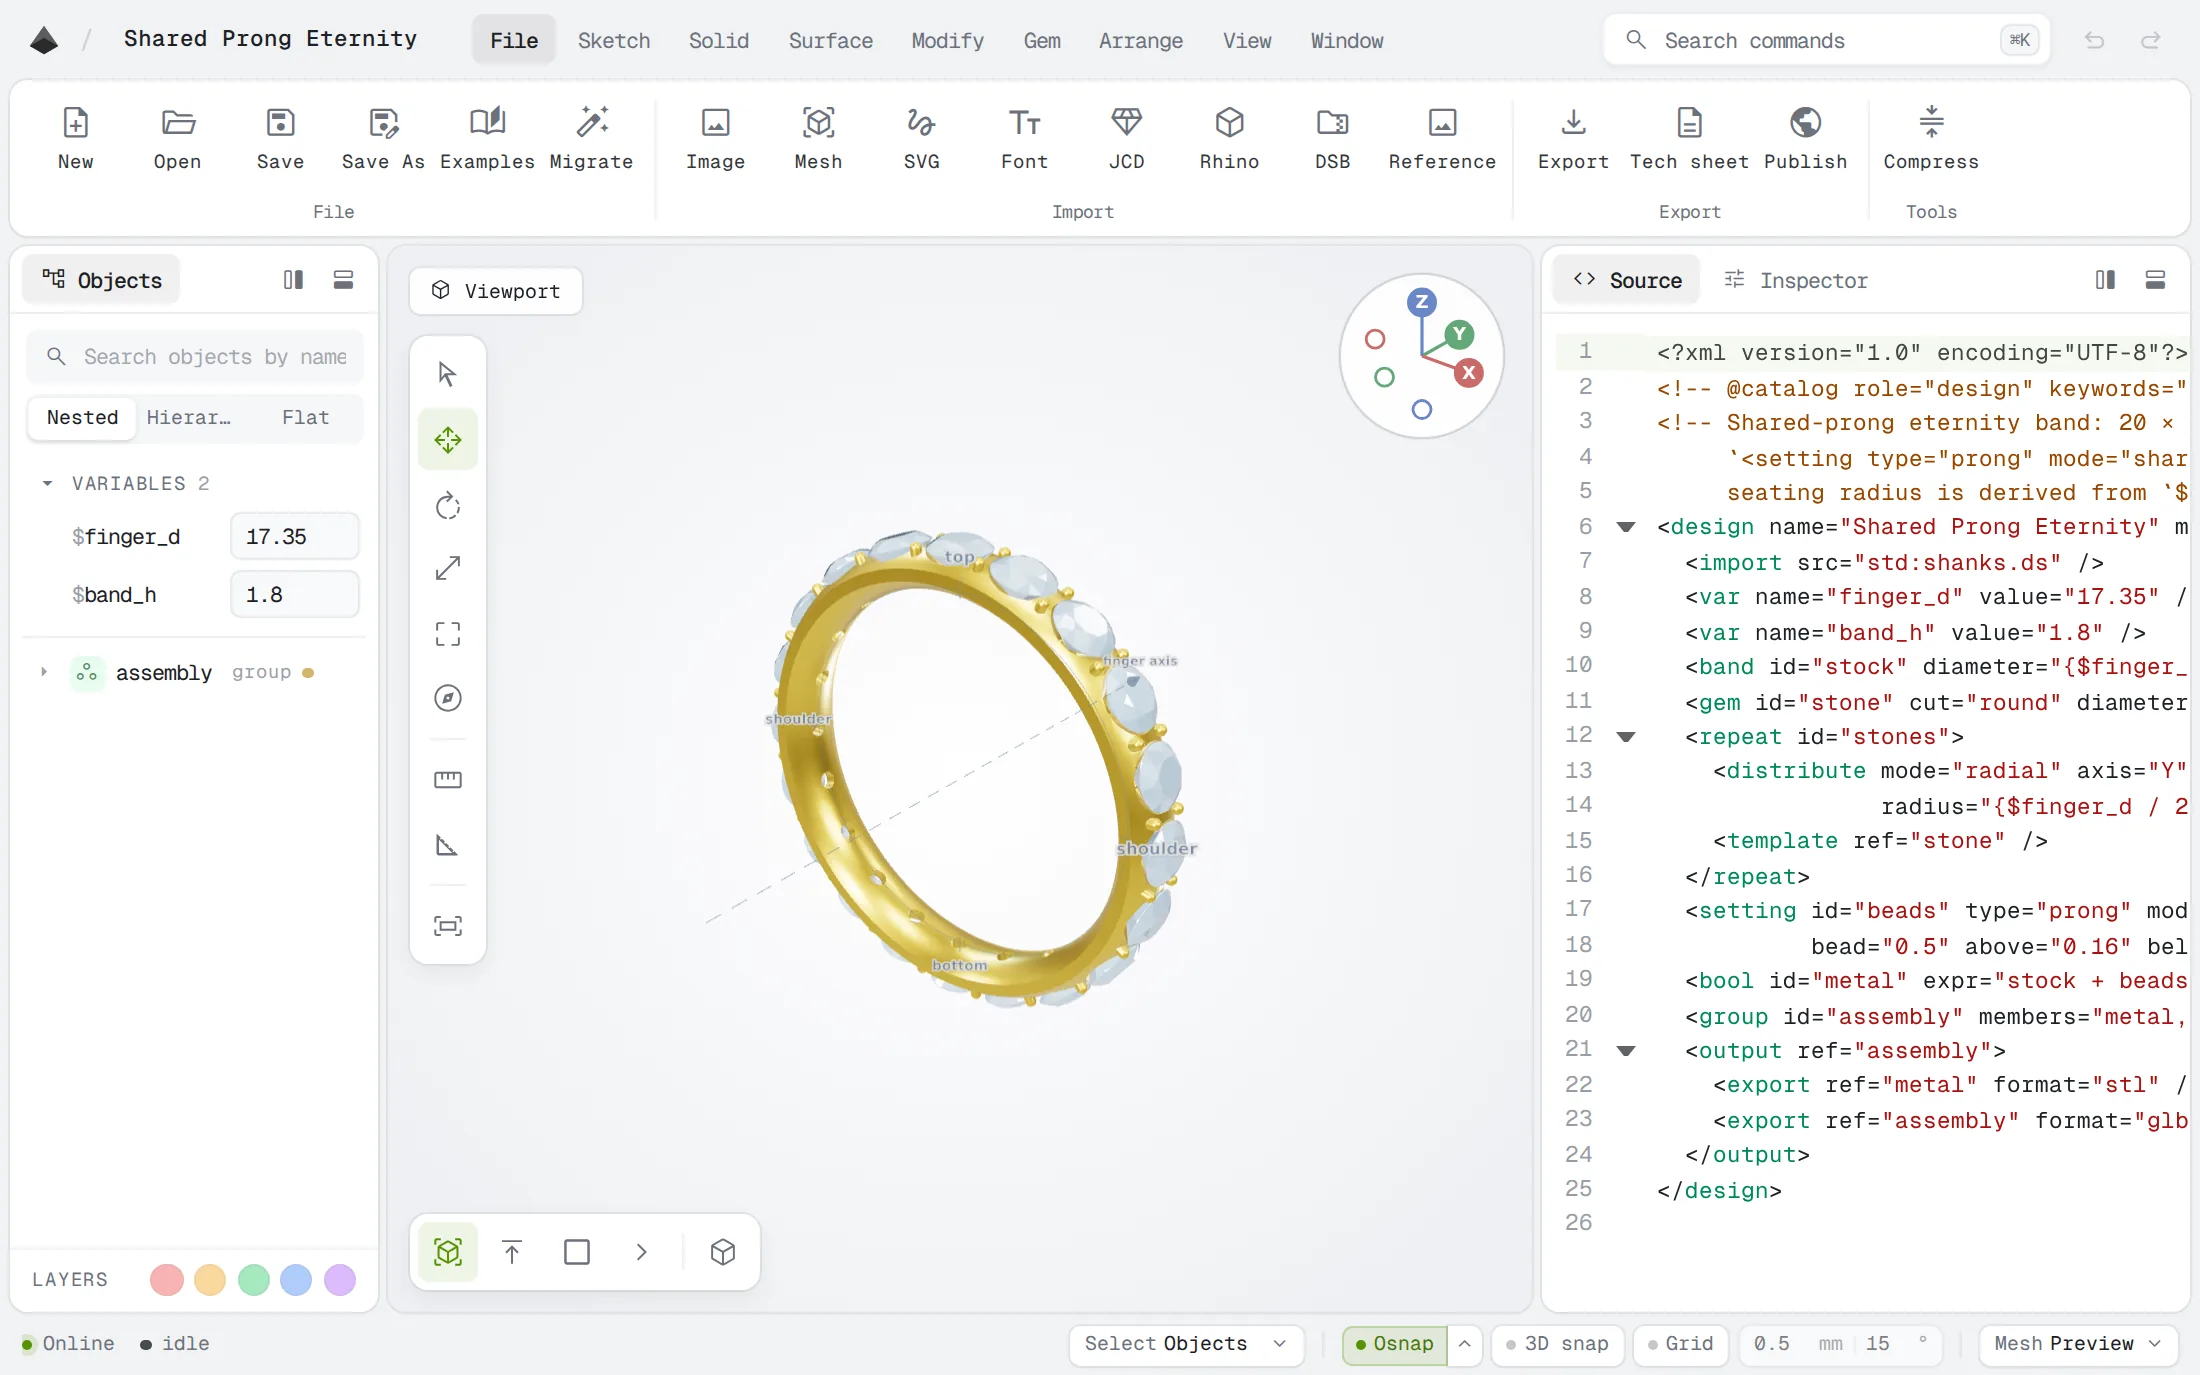Click the Export button
The height and width of the screenshot is (1375, 2200).
click(x=1573, y=139)
